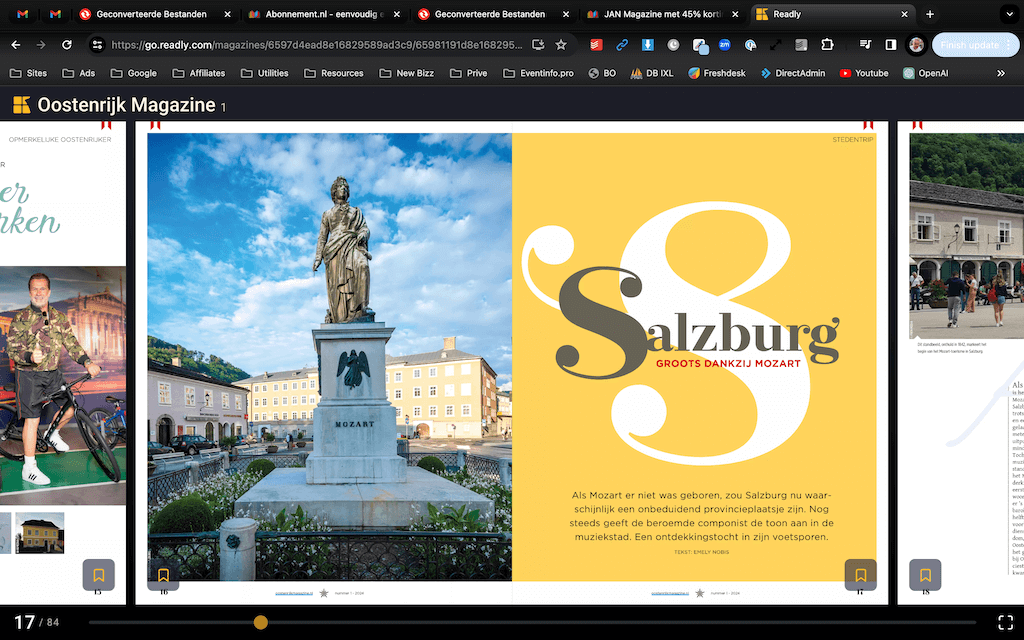The width and height of the screenshot is (1024, 640).
Task: Click the yellow page-progress slider handle
Action: (261, 622)
